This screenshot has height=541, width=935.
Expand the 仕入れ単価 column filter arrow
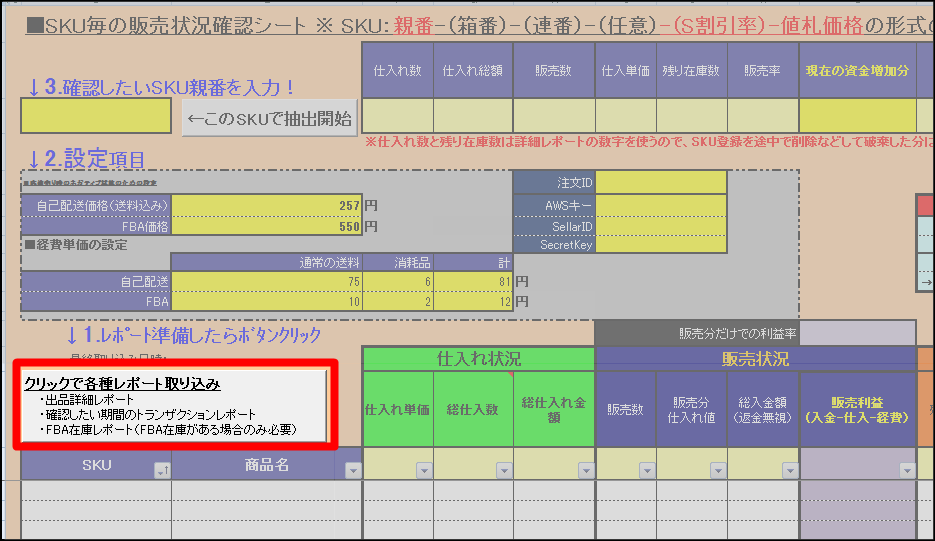[423, 470]
